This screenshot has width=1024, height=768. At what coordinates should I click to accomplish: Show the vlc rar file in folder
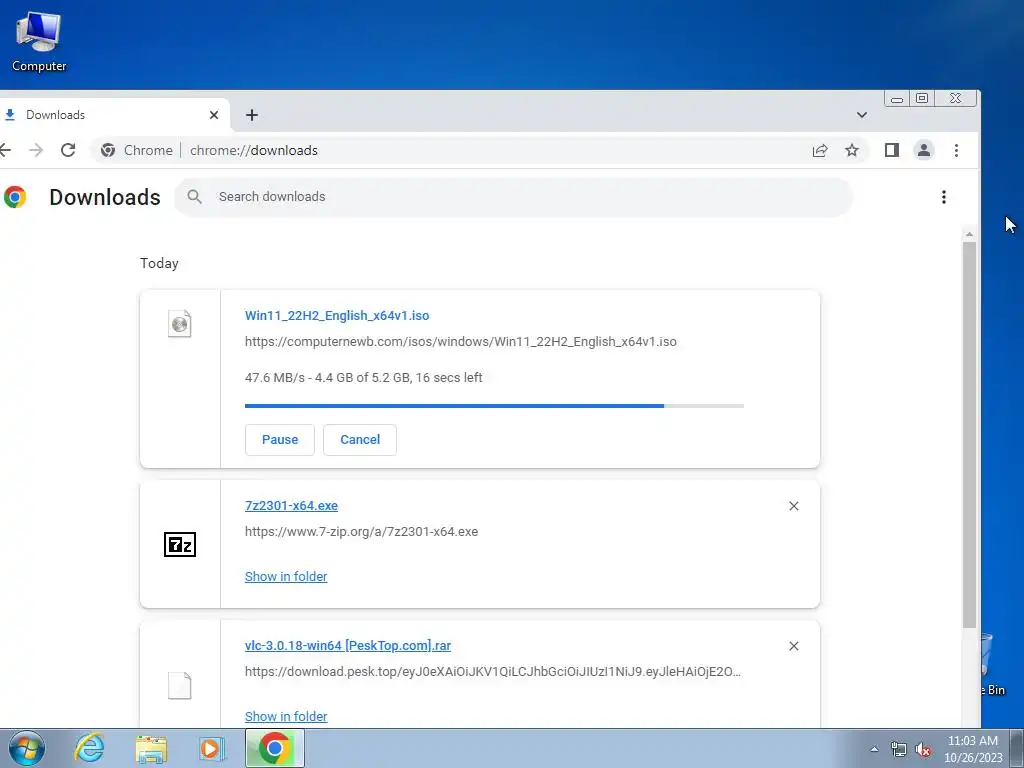tap(286, 716)
